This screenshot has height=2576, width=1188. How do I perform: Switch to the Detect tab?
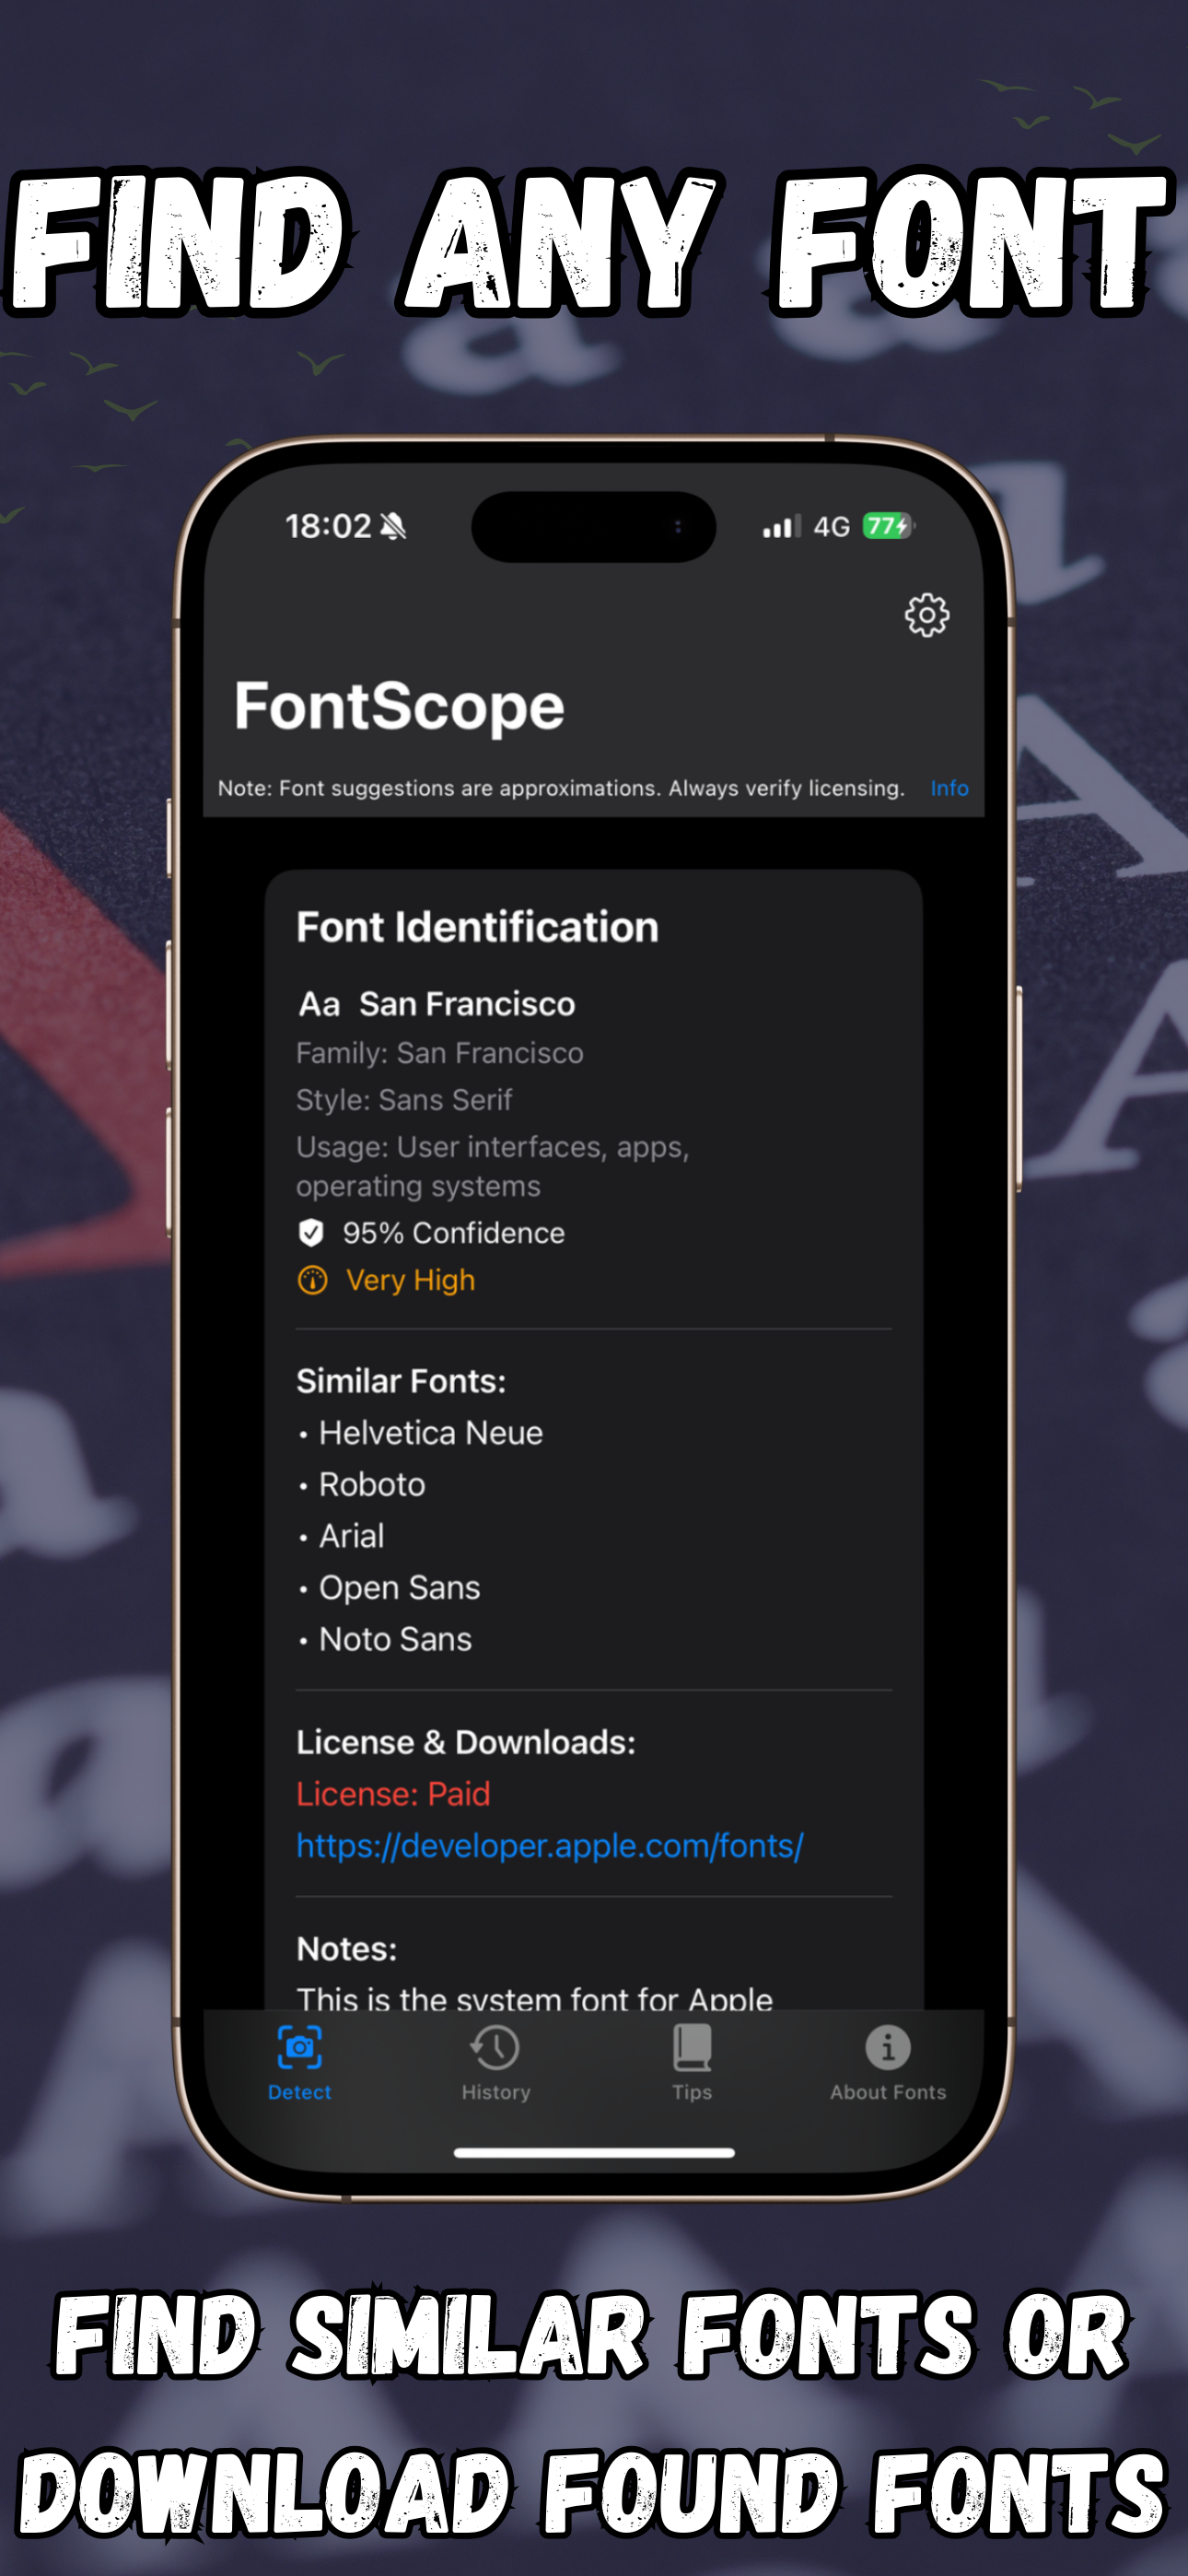pos(299,2063)
